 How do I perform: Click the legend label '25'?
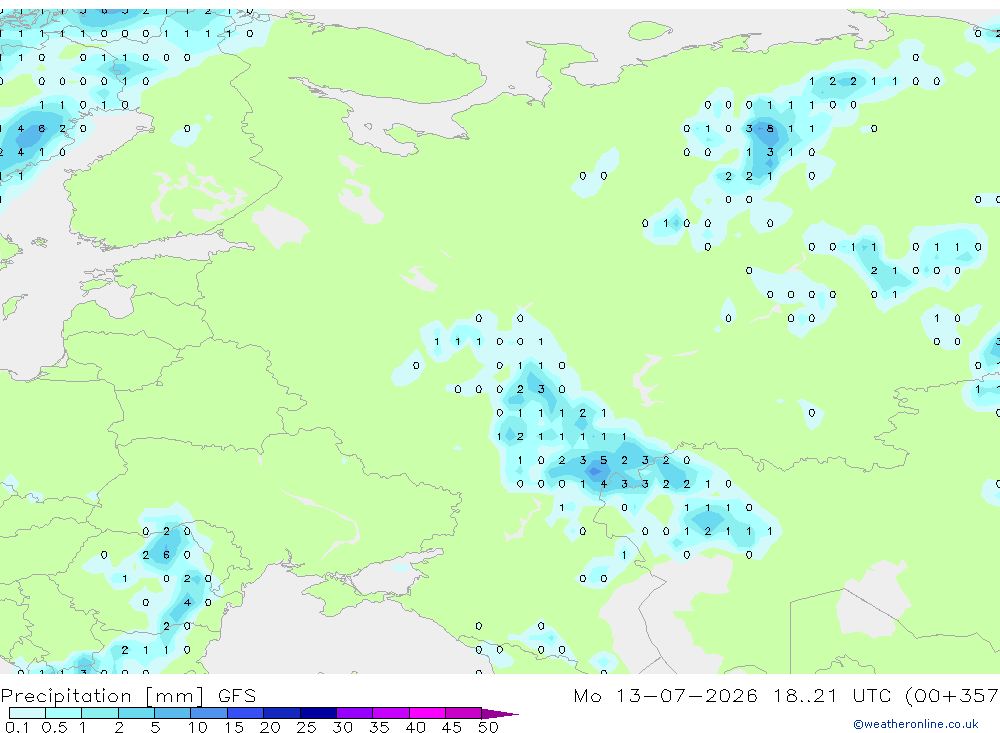307,727
